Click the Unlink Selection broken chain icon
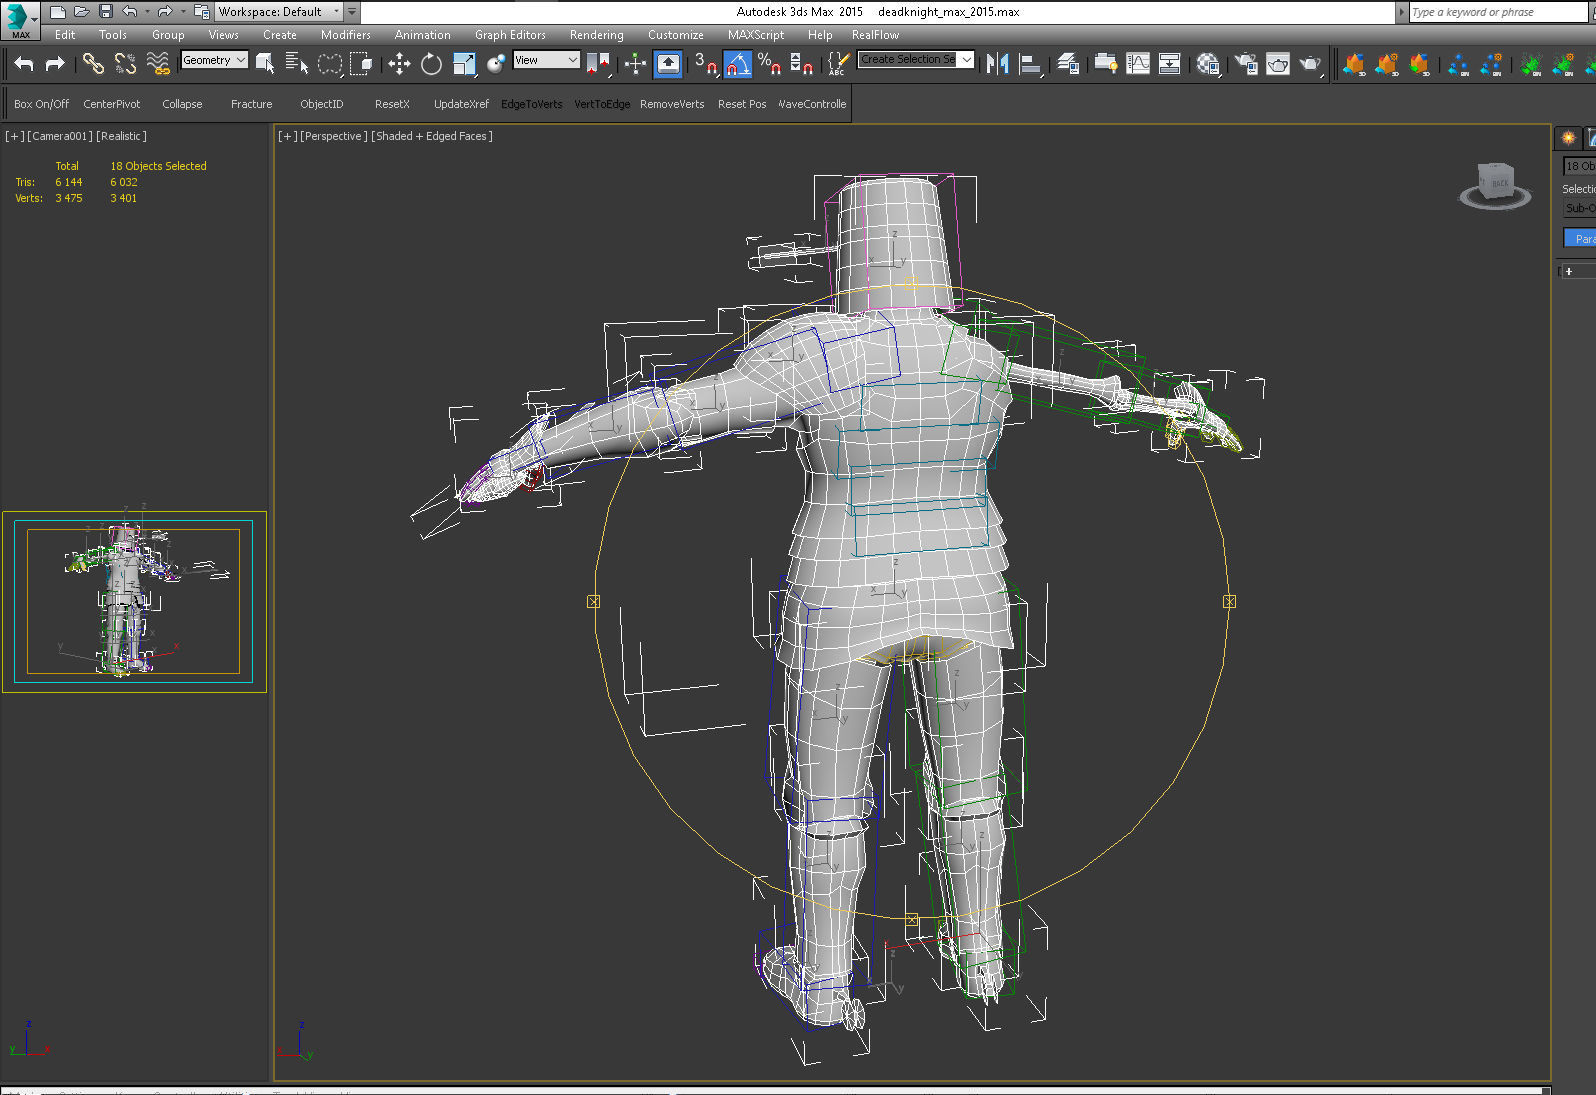 pyautogui.click(x=125, y=64)
